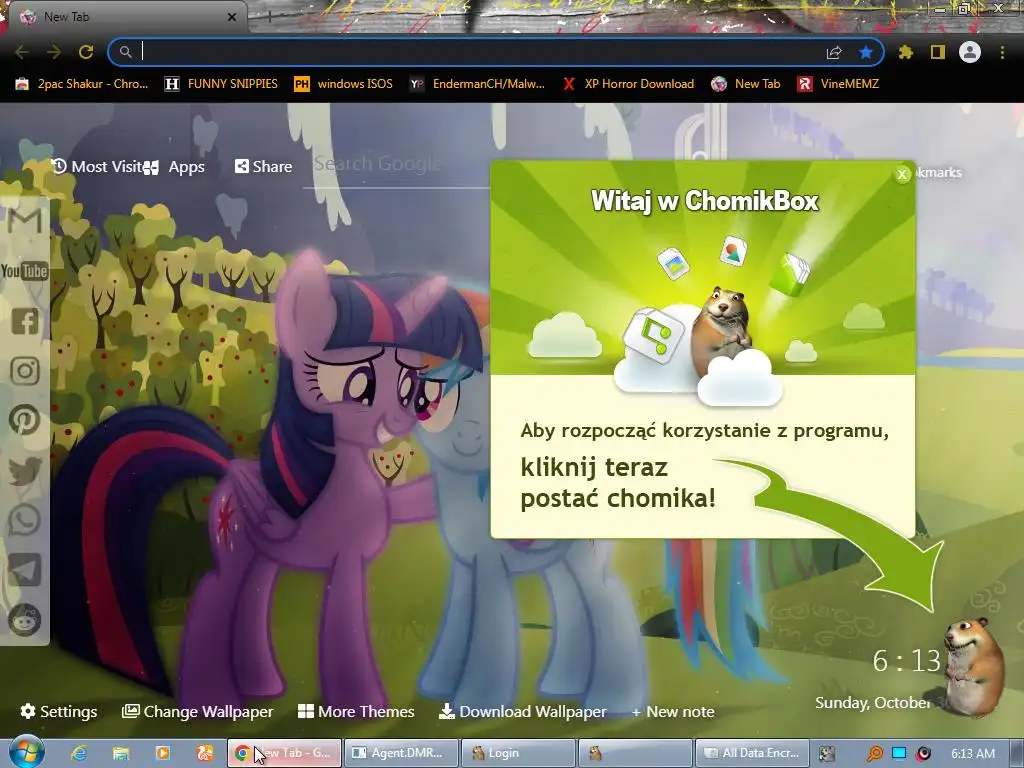Open WhatsApp shortcut in left sidebar
The image size is (1024, 768).
coord(25,520)
